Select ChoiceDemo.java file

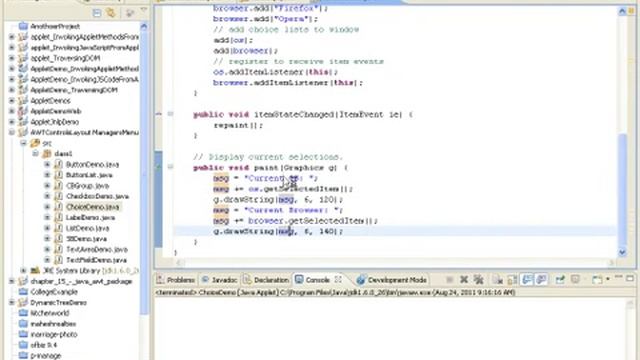(93, 207)
